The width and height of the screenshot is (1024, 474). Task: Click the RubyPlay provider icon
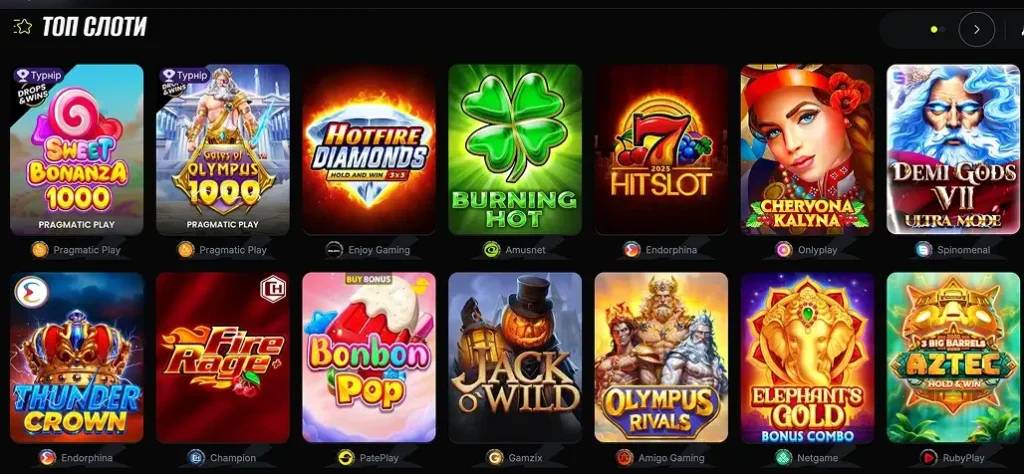(928, 458)
